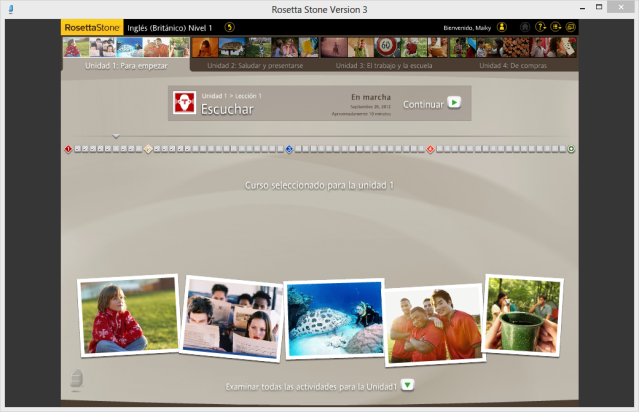Click the Continuar button text
Viewport: 639px width, 412px height.
point(422,103)
